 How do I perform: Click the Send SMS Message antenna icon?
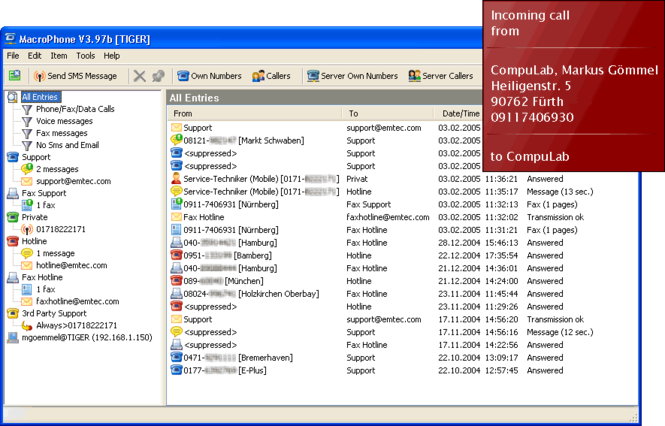pos(39,76)
